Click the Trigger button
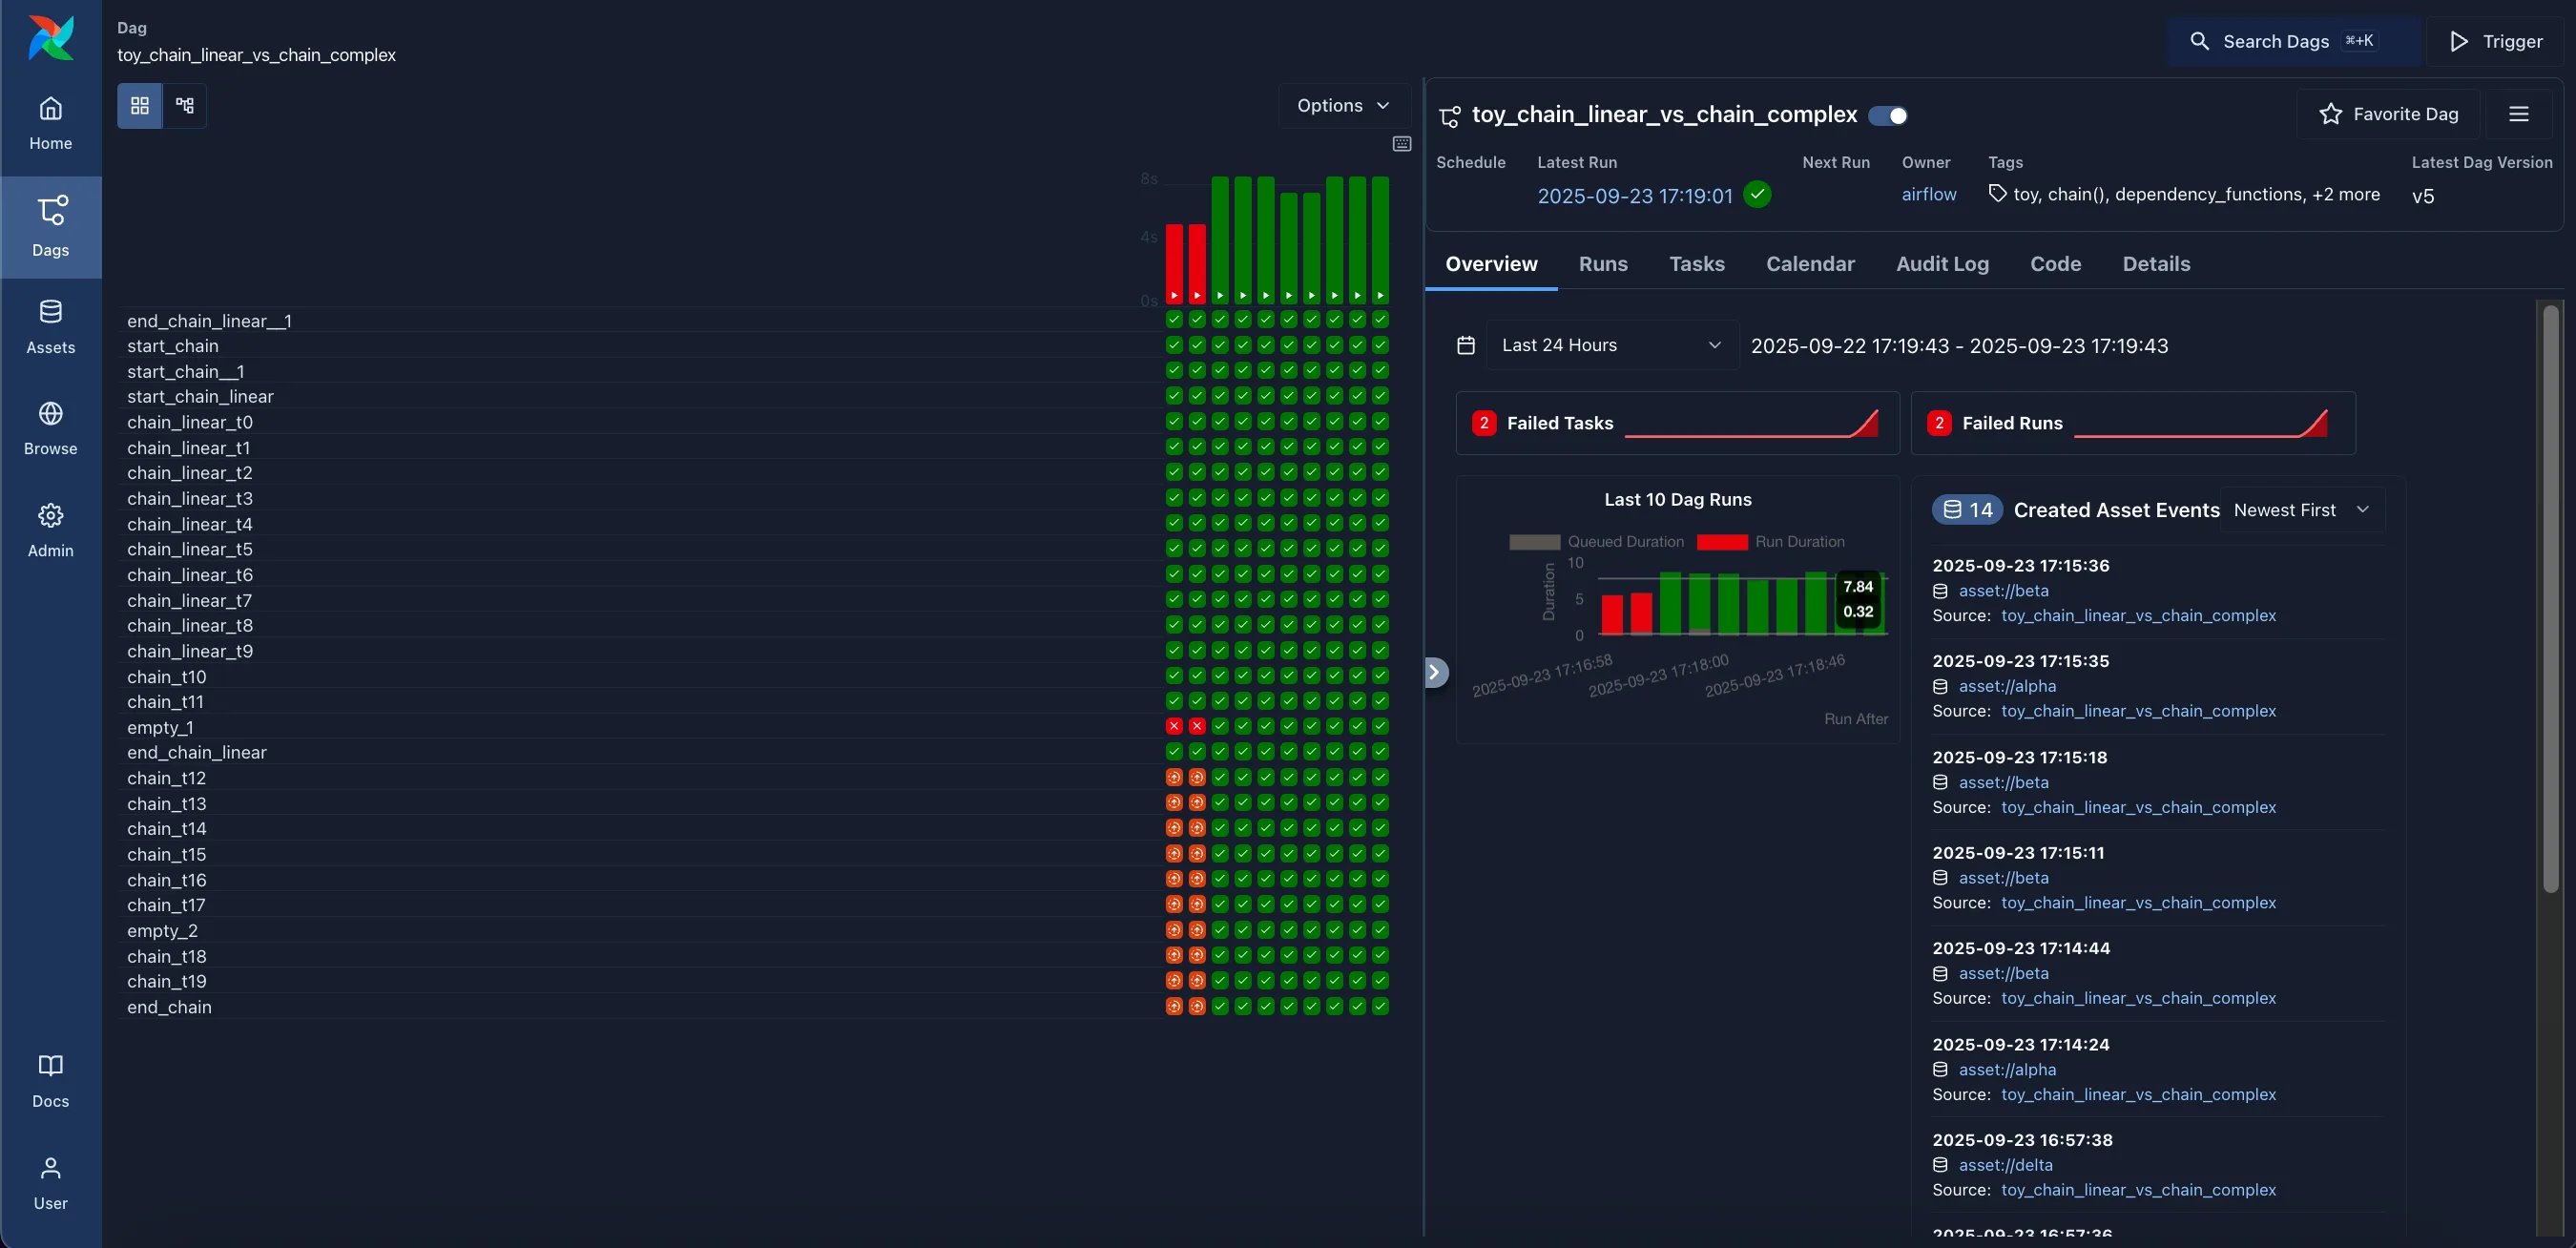 point(2496,41)
